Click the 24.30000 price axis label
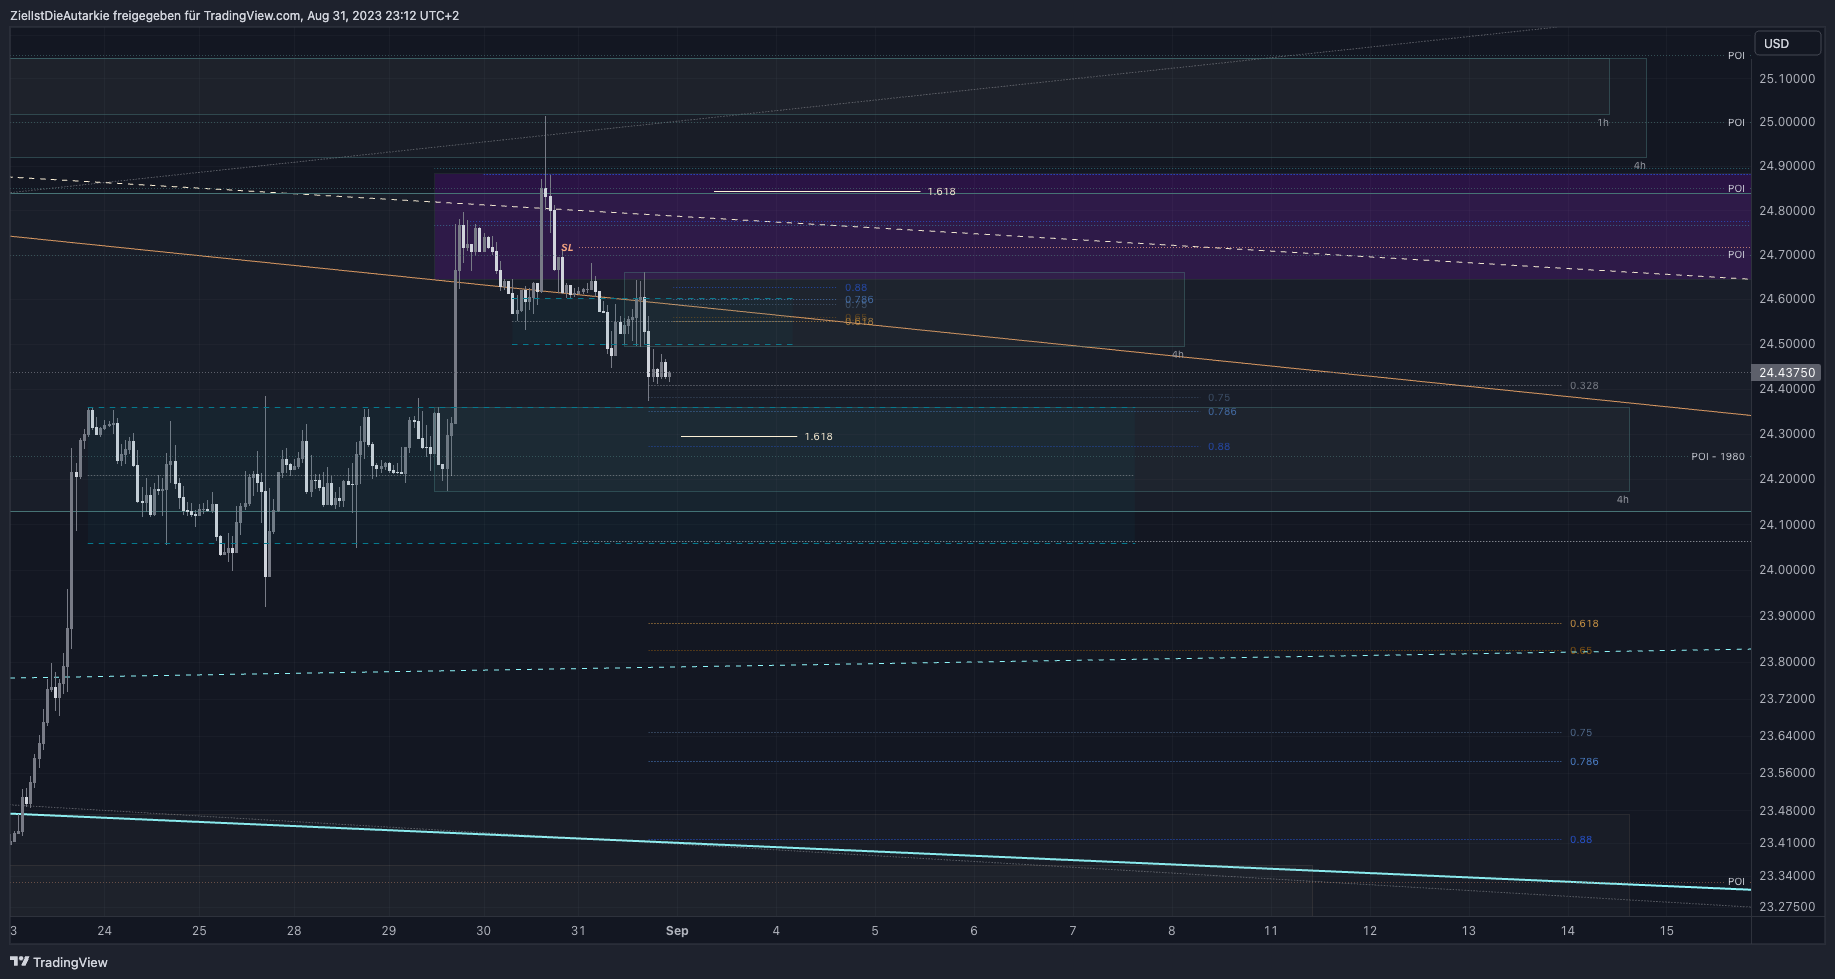The width and height of the screenshot is (1835, 979). point(1787,433)
